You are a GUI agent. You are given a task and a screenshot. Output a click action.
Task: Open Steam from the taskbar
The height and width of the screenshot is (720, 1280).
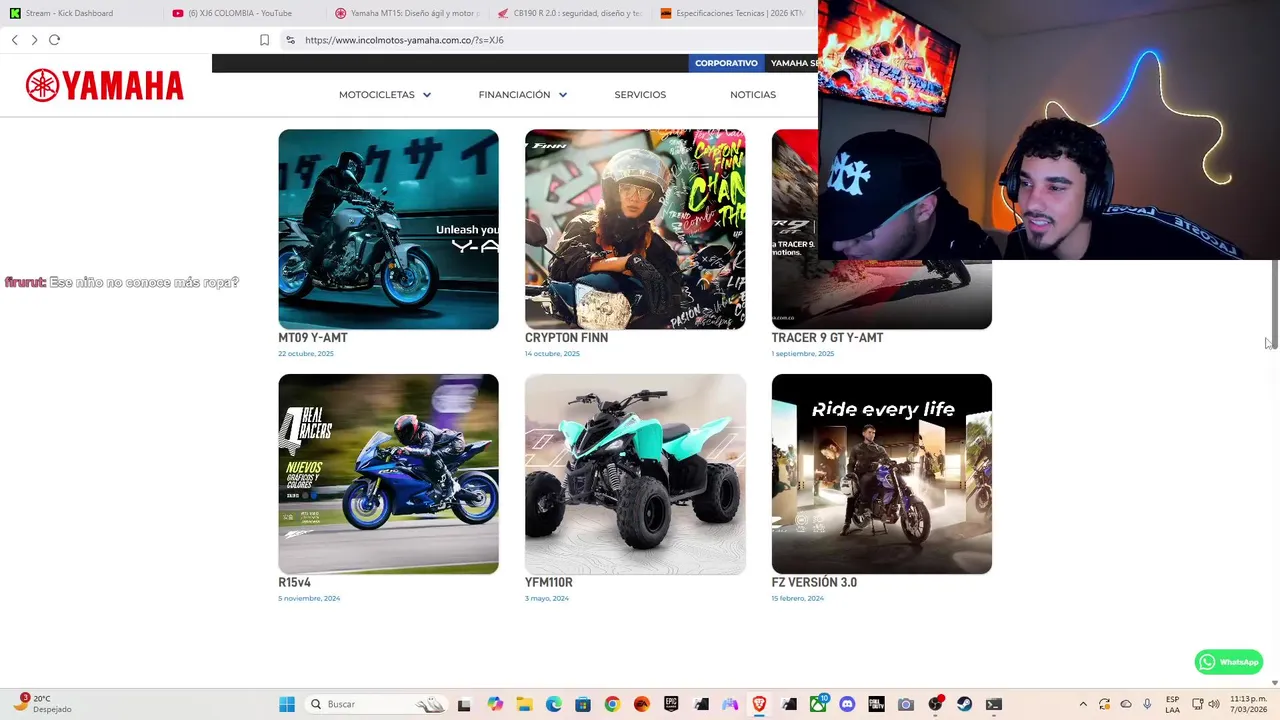click(x=965, y=704)
